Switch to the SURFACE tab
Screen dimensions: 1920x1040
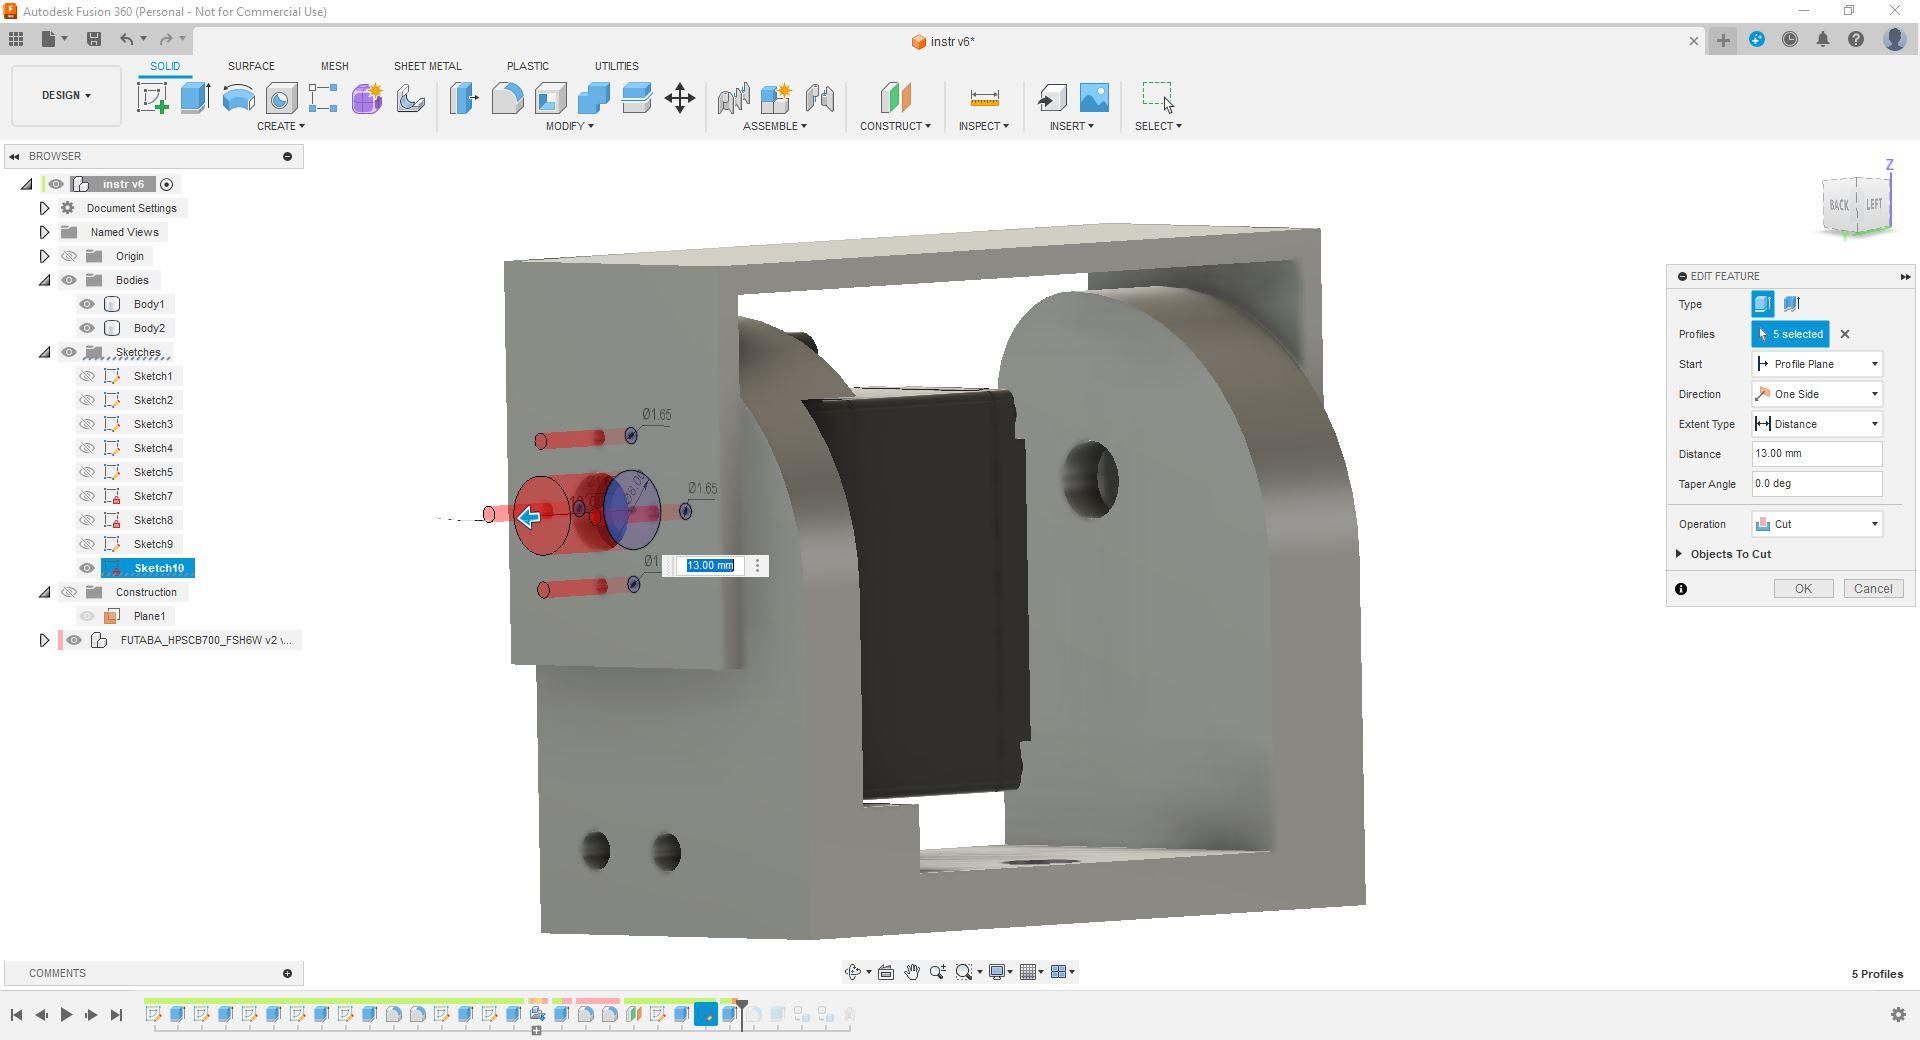click(x=251, y=66)
